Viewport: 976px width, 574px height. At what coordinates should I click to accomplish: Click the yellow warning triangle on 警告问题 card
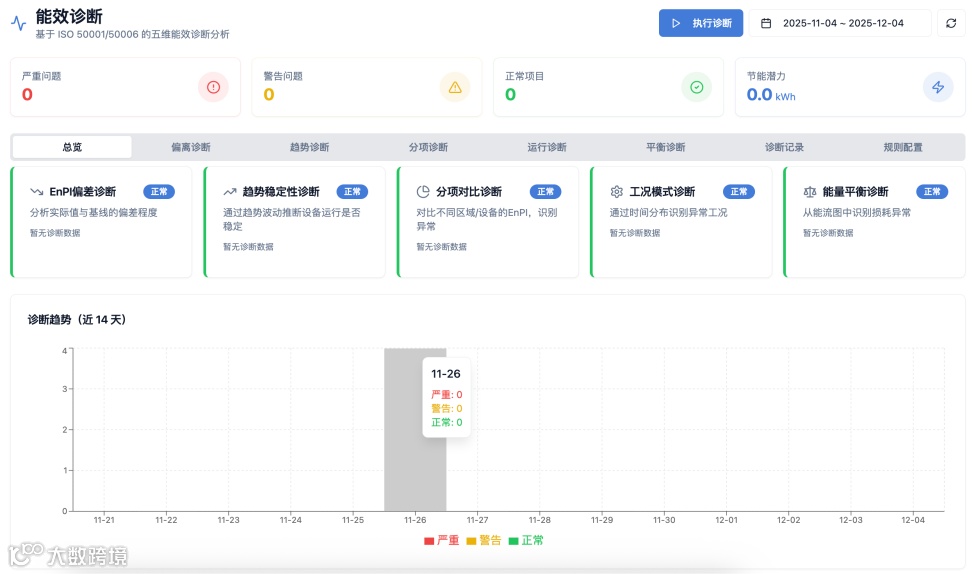pyautogui.click(x=455, y=87)
